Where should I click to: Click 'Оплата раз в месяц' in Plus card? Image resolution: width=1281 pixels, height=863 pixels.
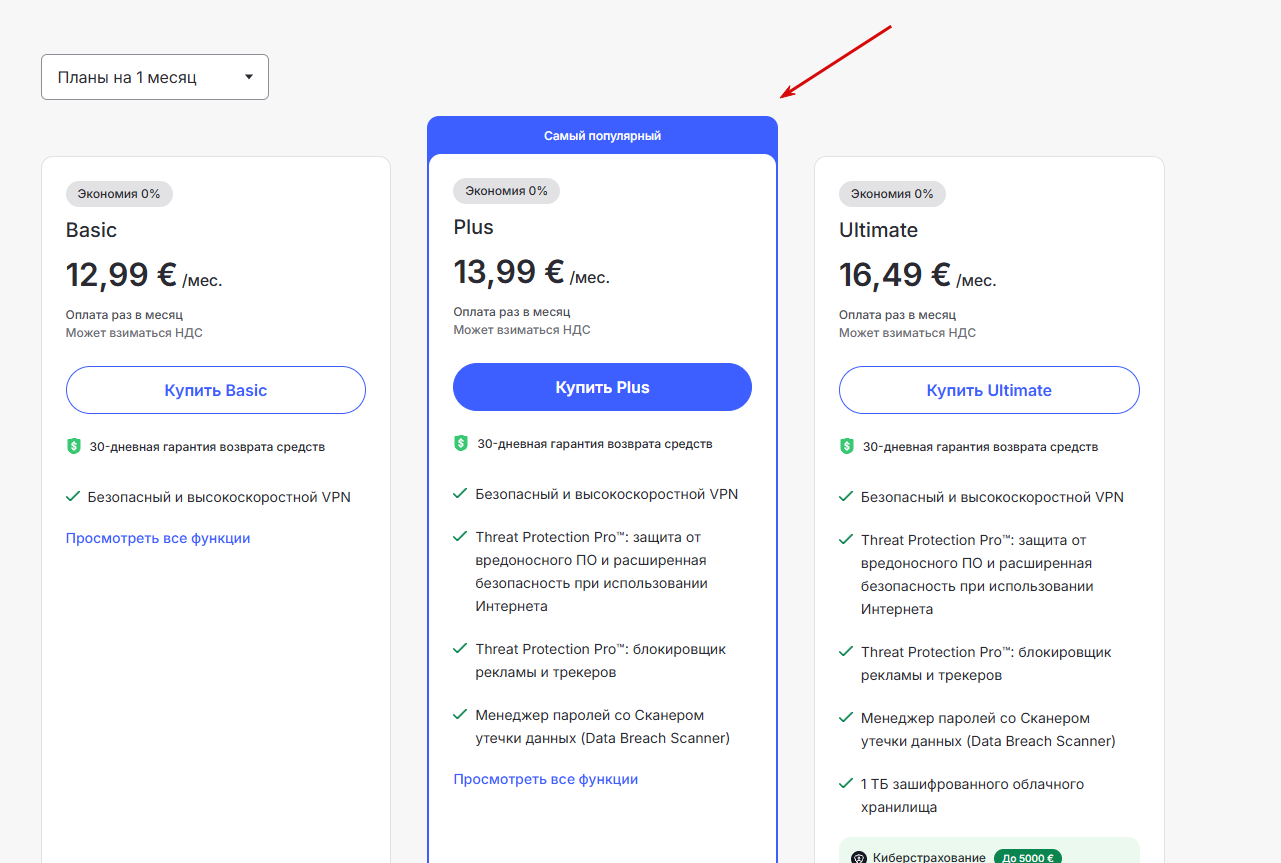[x=512, y=312]
